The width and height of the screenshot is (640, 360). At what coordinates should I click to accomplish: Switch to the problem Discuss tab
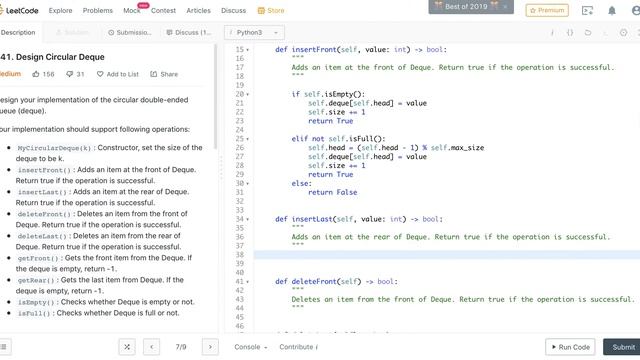[189, 32]
